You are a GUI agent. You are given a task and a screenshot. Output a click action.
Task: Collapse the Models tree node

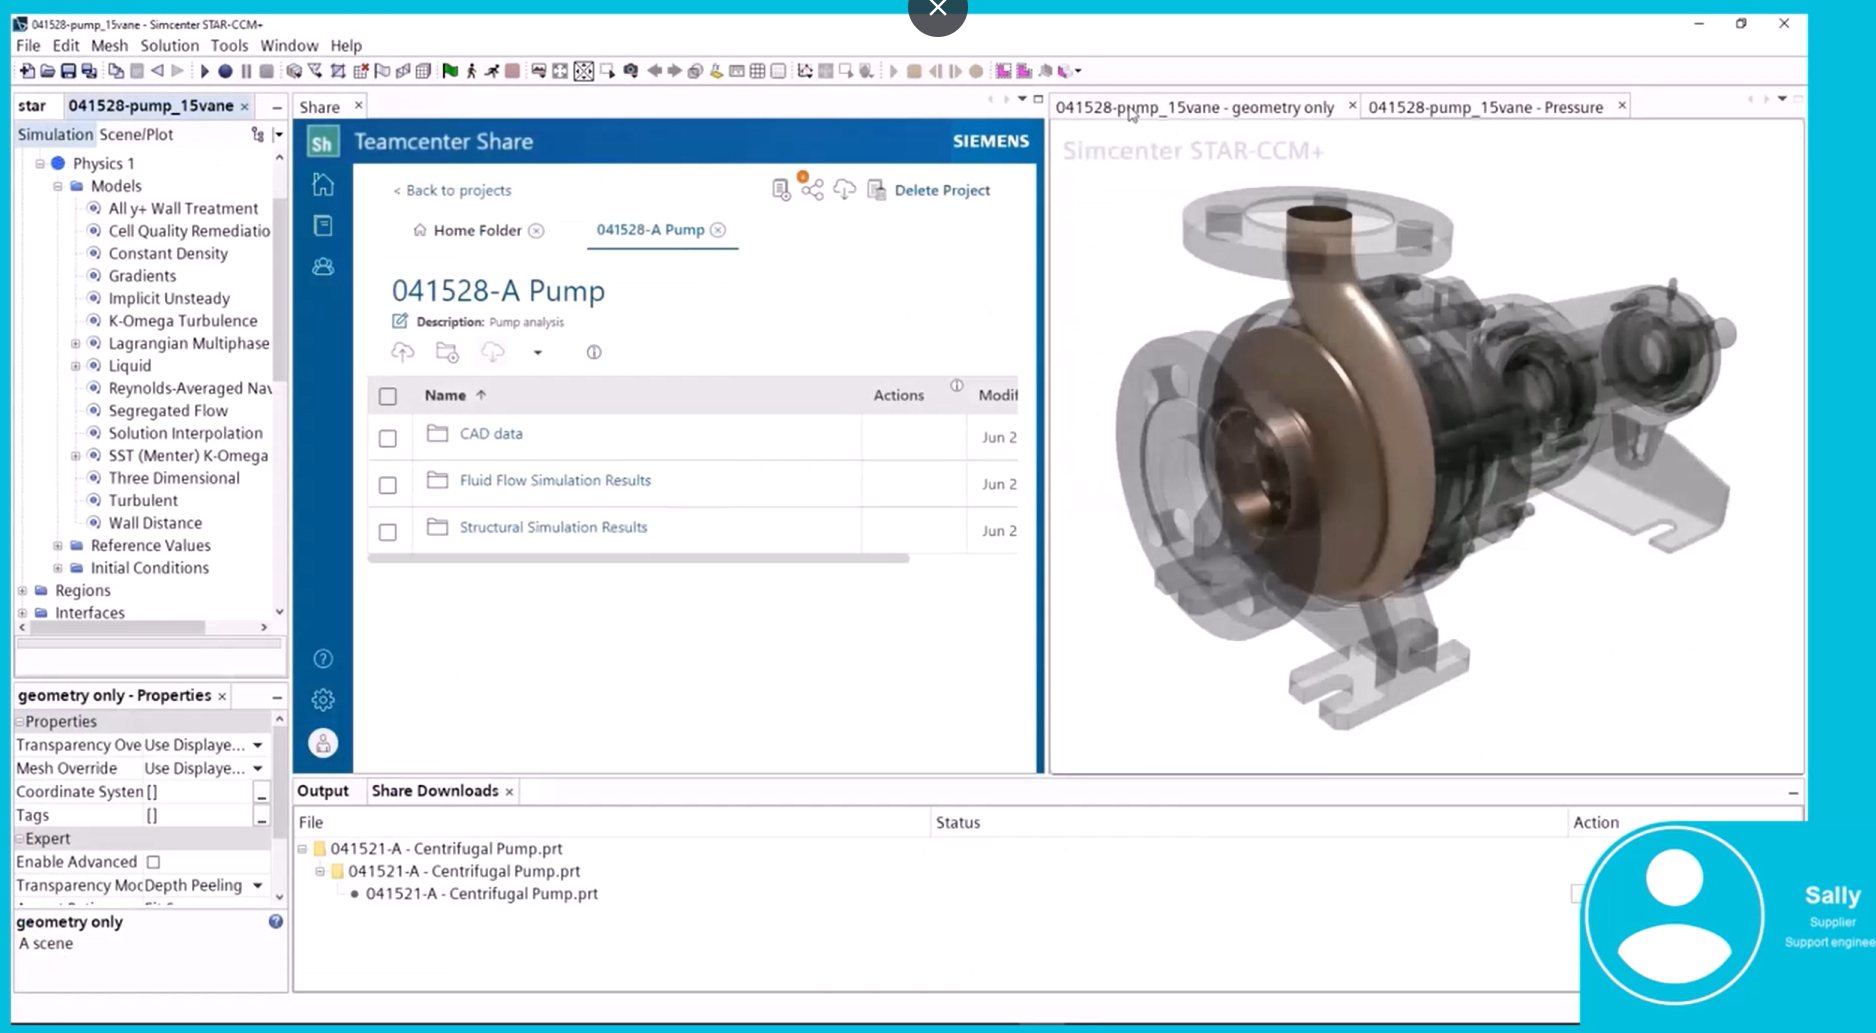[x=57, y=186]
